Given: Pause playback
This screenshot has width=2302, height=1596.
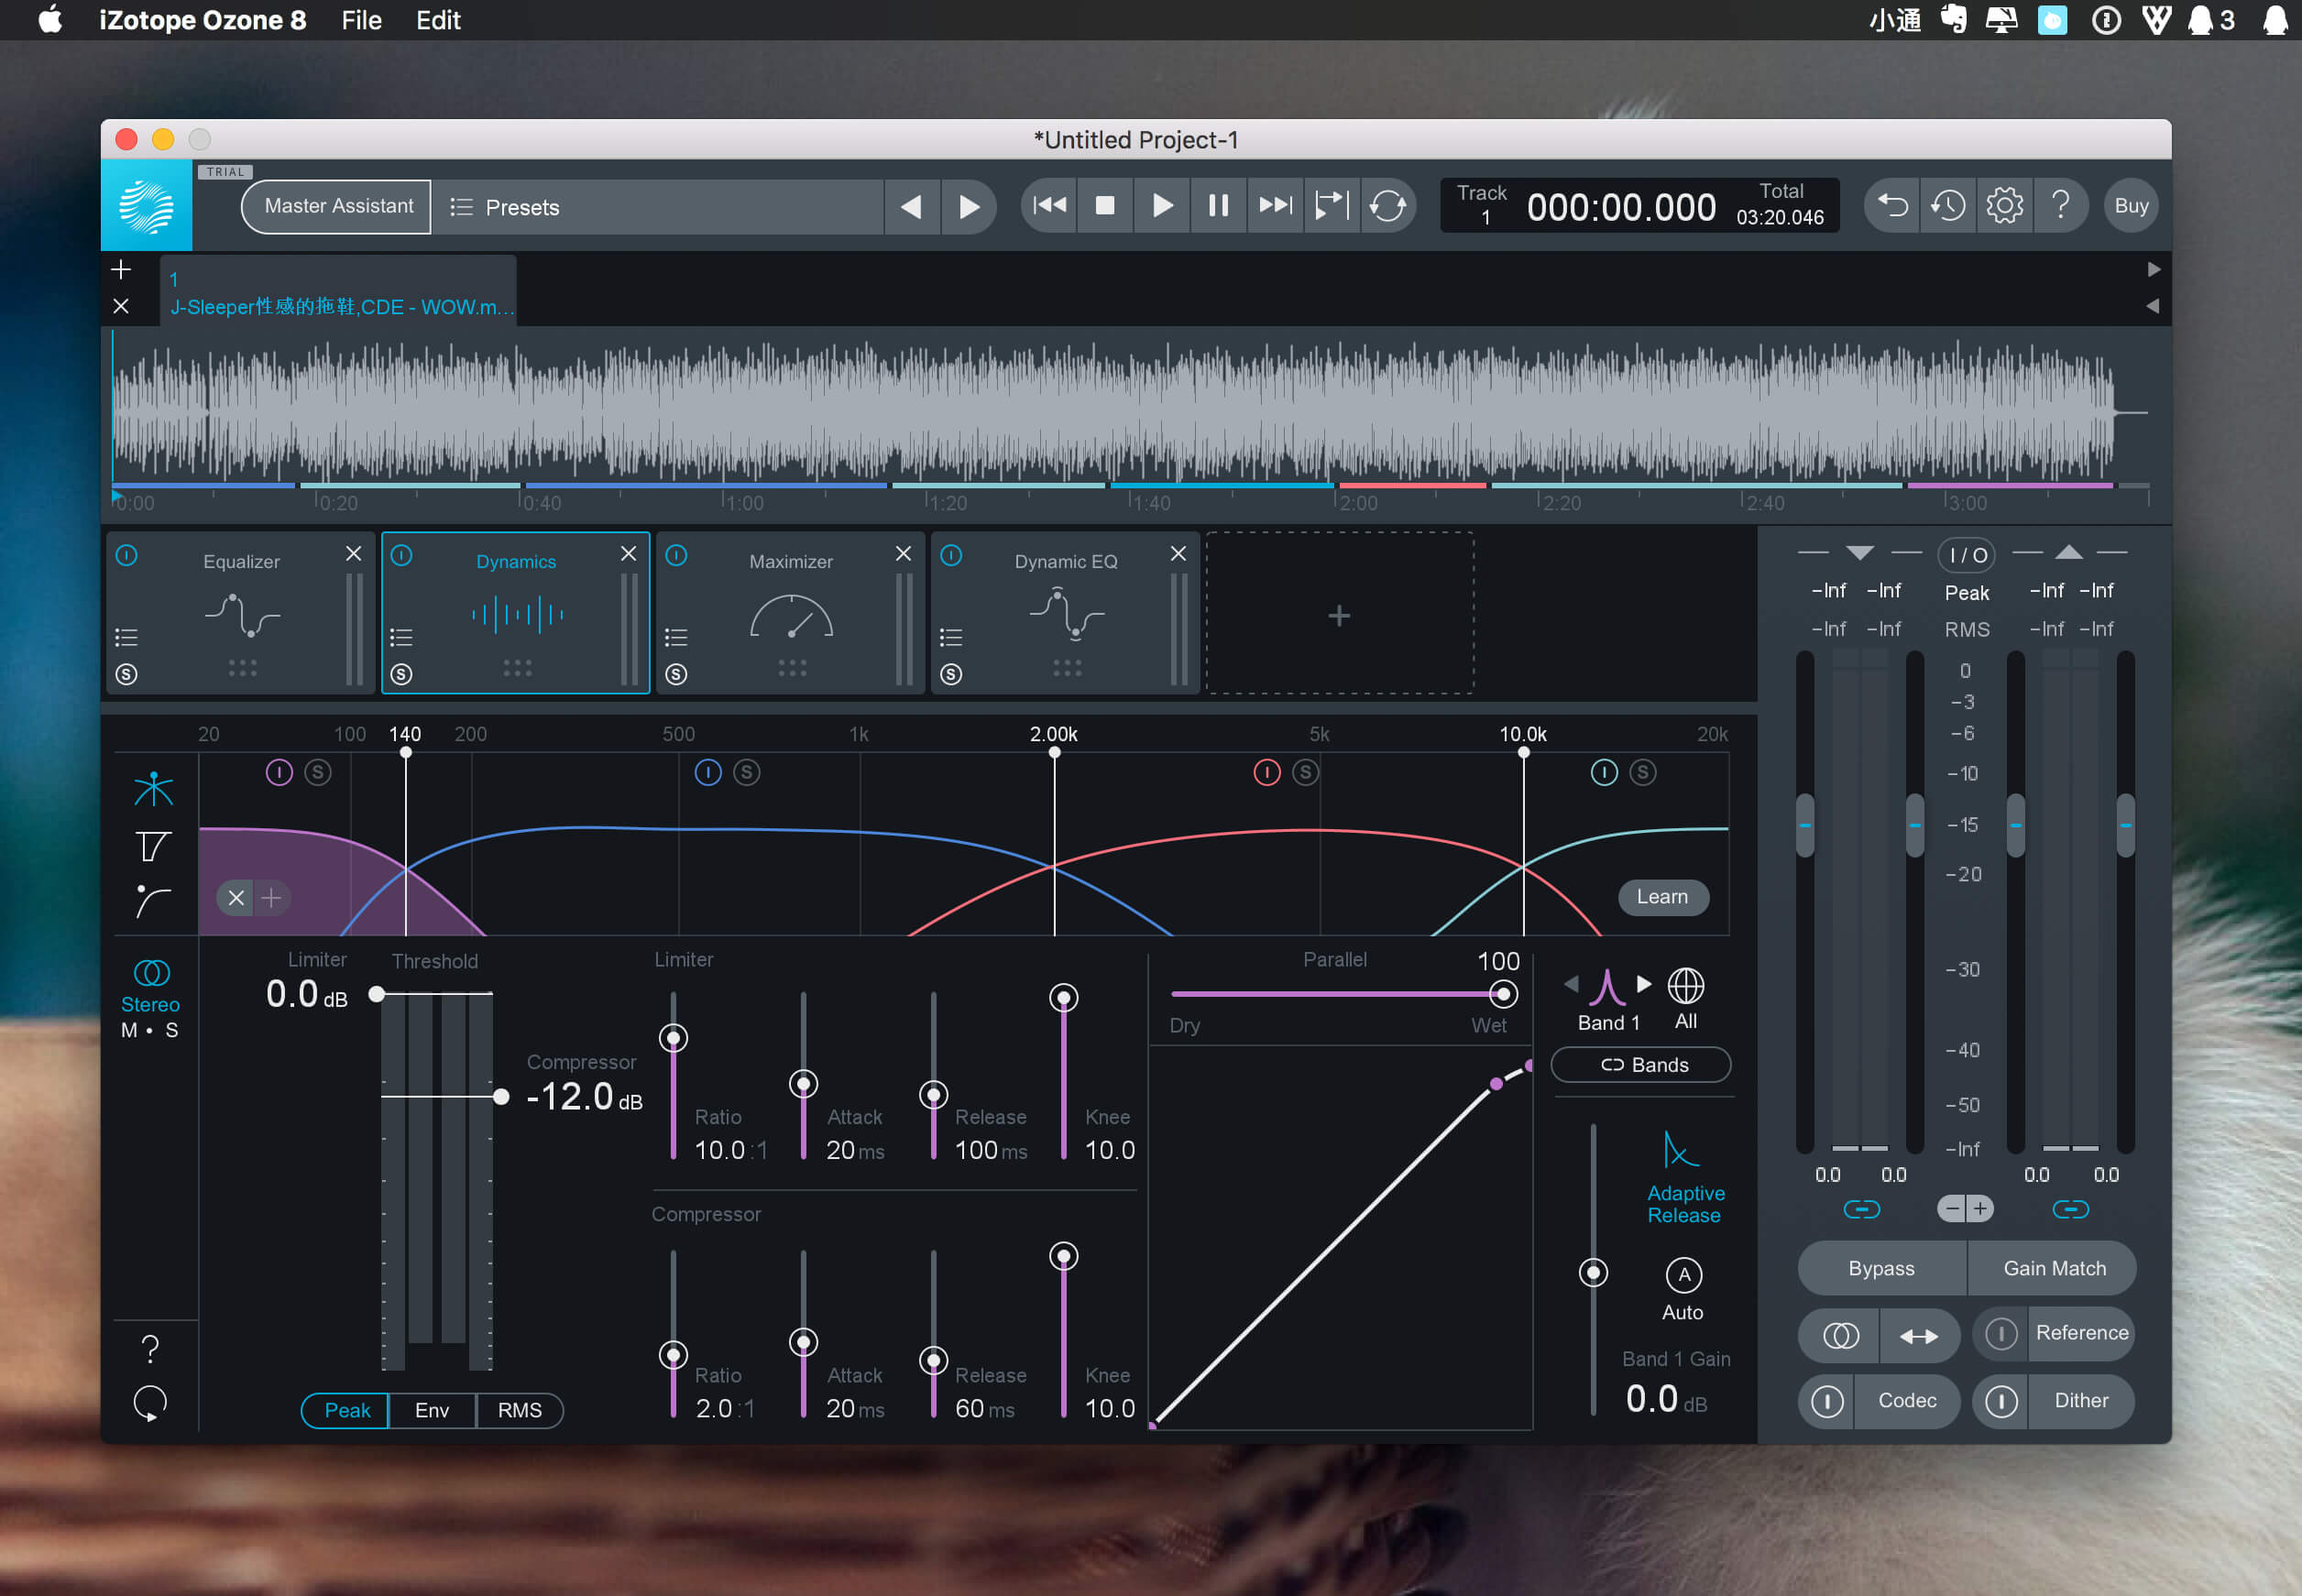Looking at the screenshot, I should point(1218,206).
